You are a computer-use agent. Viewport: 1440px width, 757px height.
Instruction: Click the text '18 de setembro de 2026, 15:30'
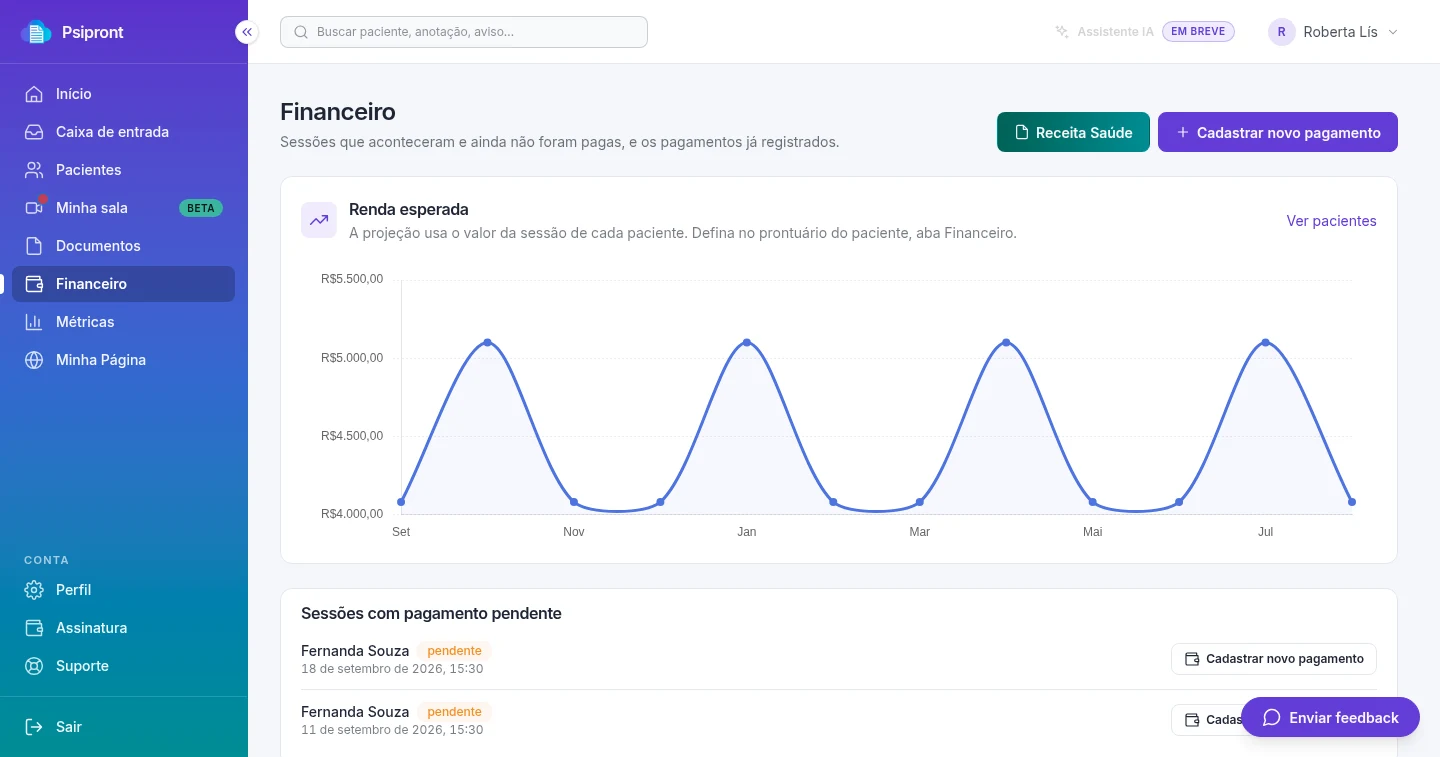(x=392, y=669)
